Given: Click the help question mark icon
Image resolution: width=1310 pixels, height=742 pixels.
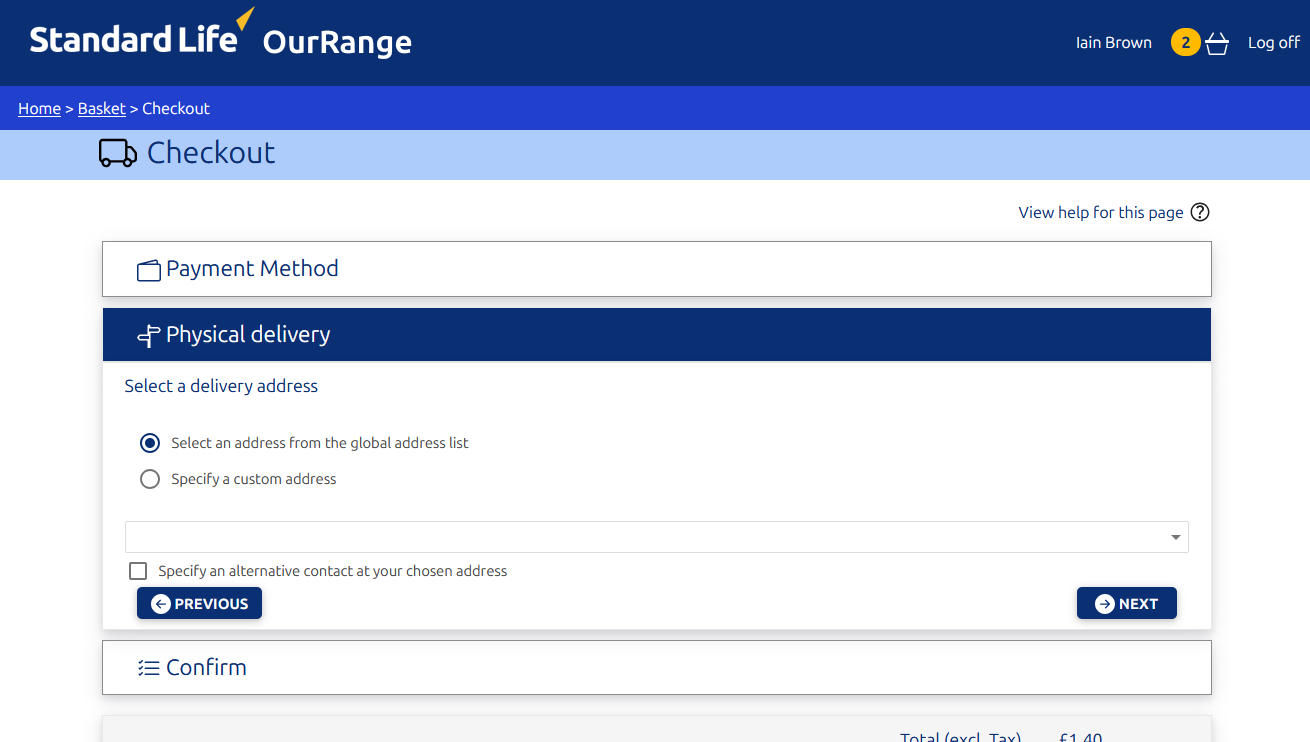Looking at the screenshot, I should pyautogui.click(x=1200, y=212).
